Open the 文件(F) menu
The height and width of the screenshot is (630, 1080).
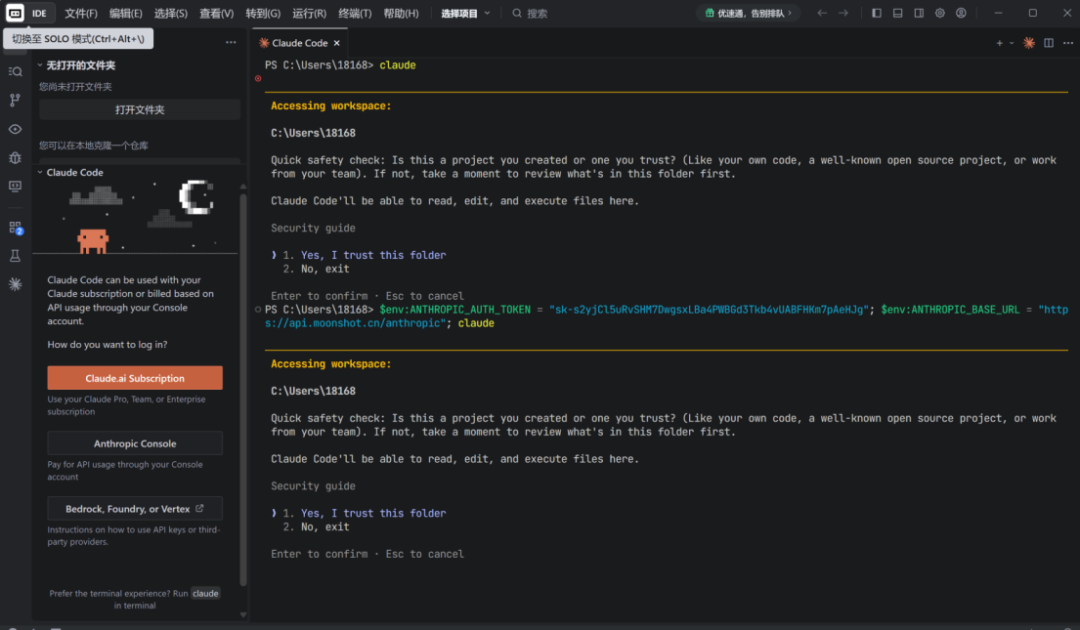coord(81,13)
